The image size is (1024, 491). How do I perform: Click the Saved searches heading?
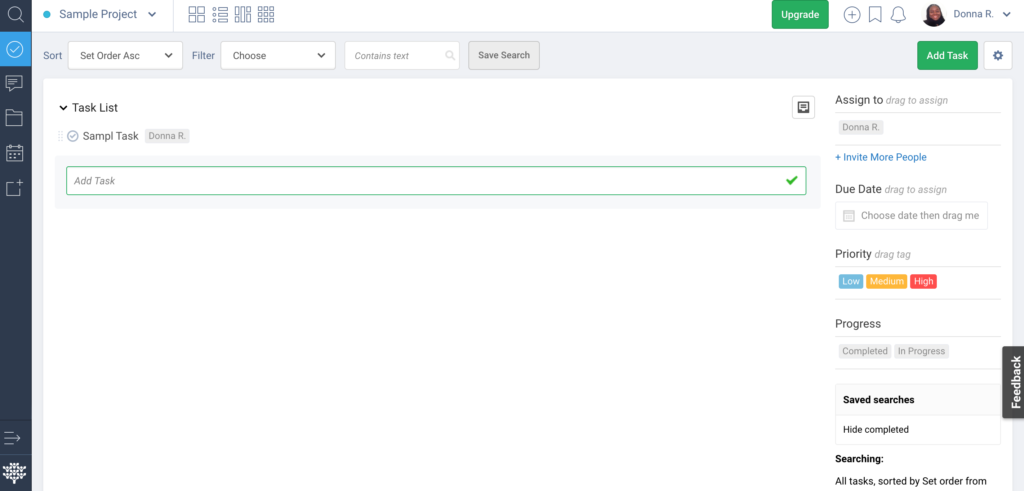coord(878,400)
